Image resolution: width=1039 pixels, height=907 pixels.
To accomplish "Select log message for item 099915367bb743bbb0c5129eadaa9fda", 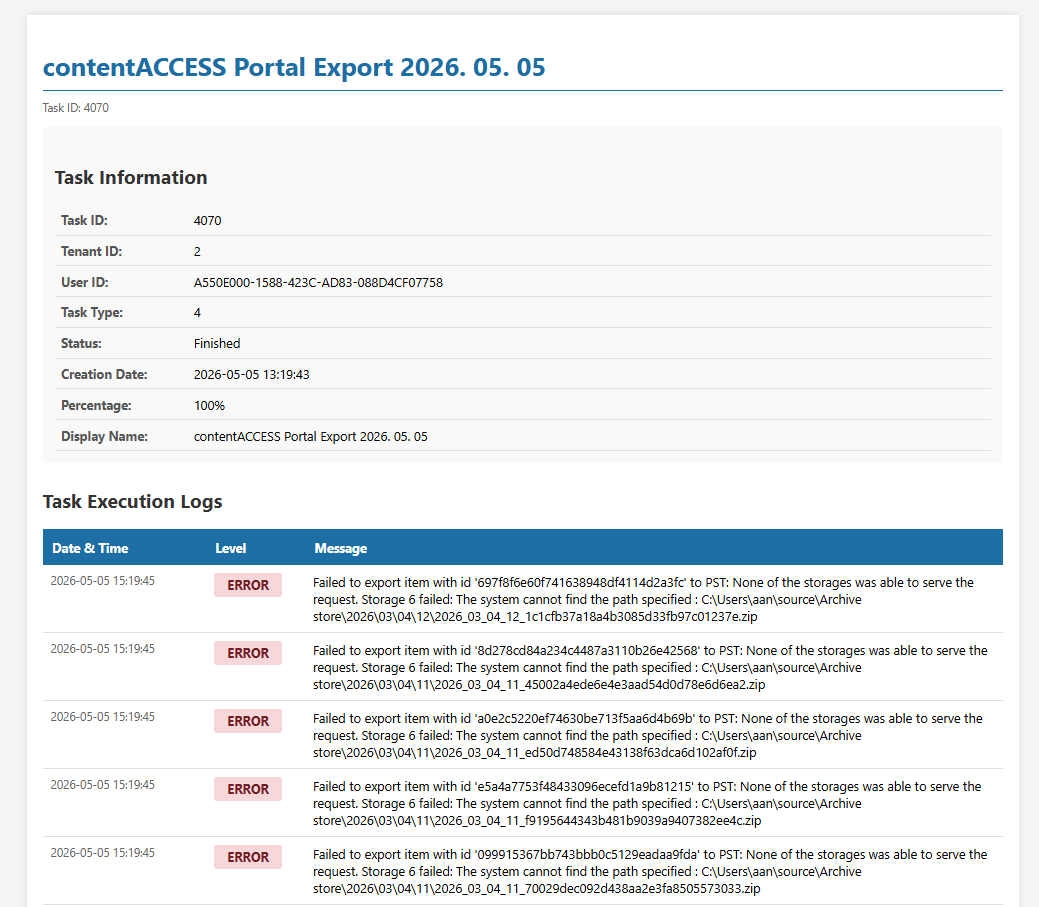I will (650, 872).
